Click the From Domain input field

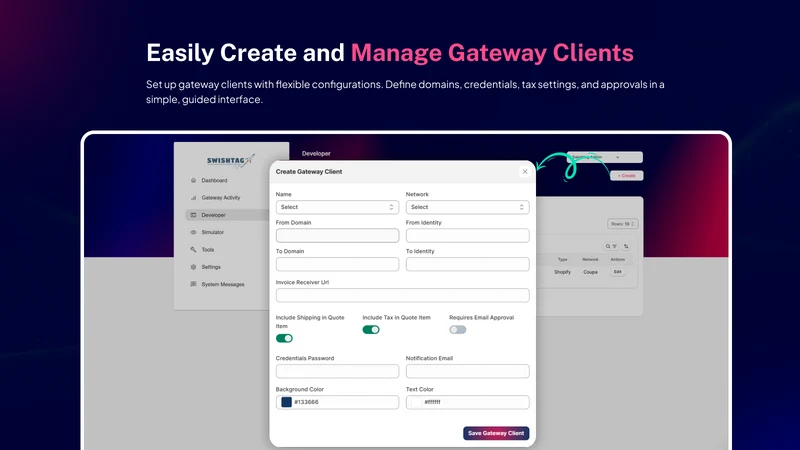(337, 236)
